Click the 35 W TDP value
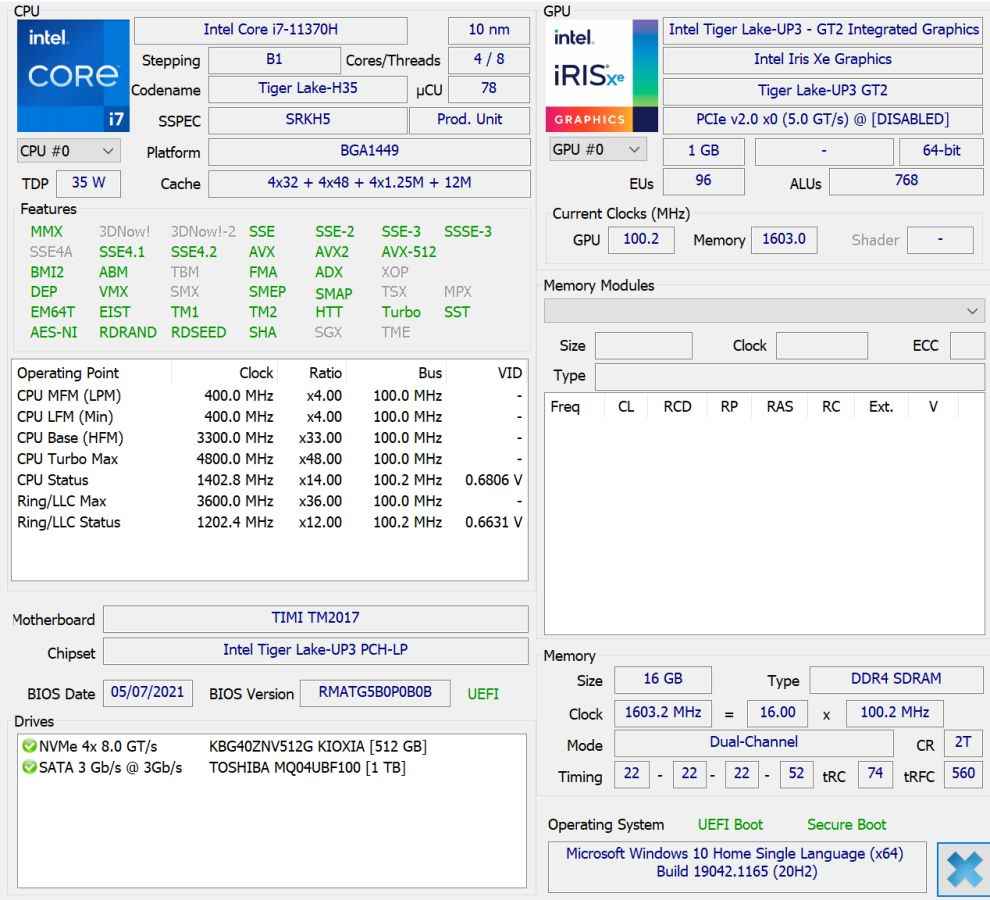This screenshot has width=990, height=900. 88,183
